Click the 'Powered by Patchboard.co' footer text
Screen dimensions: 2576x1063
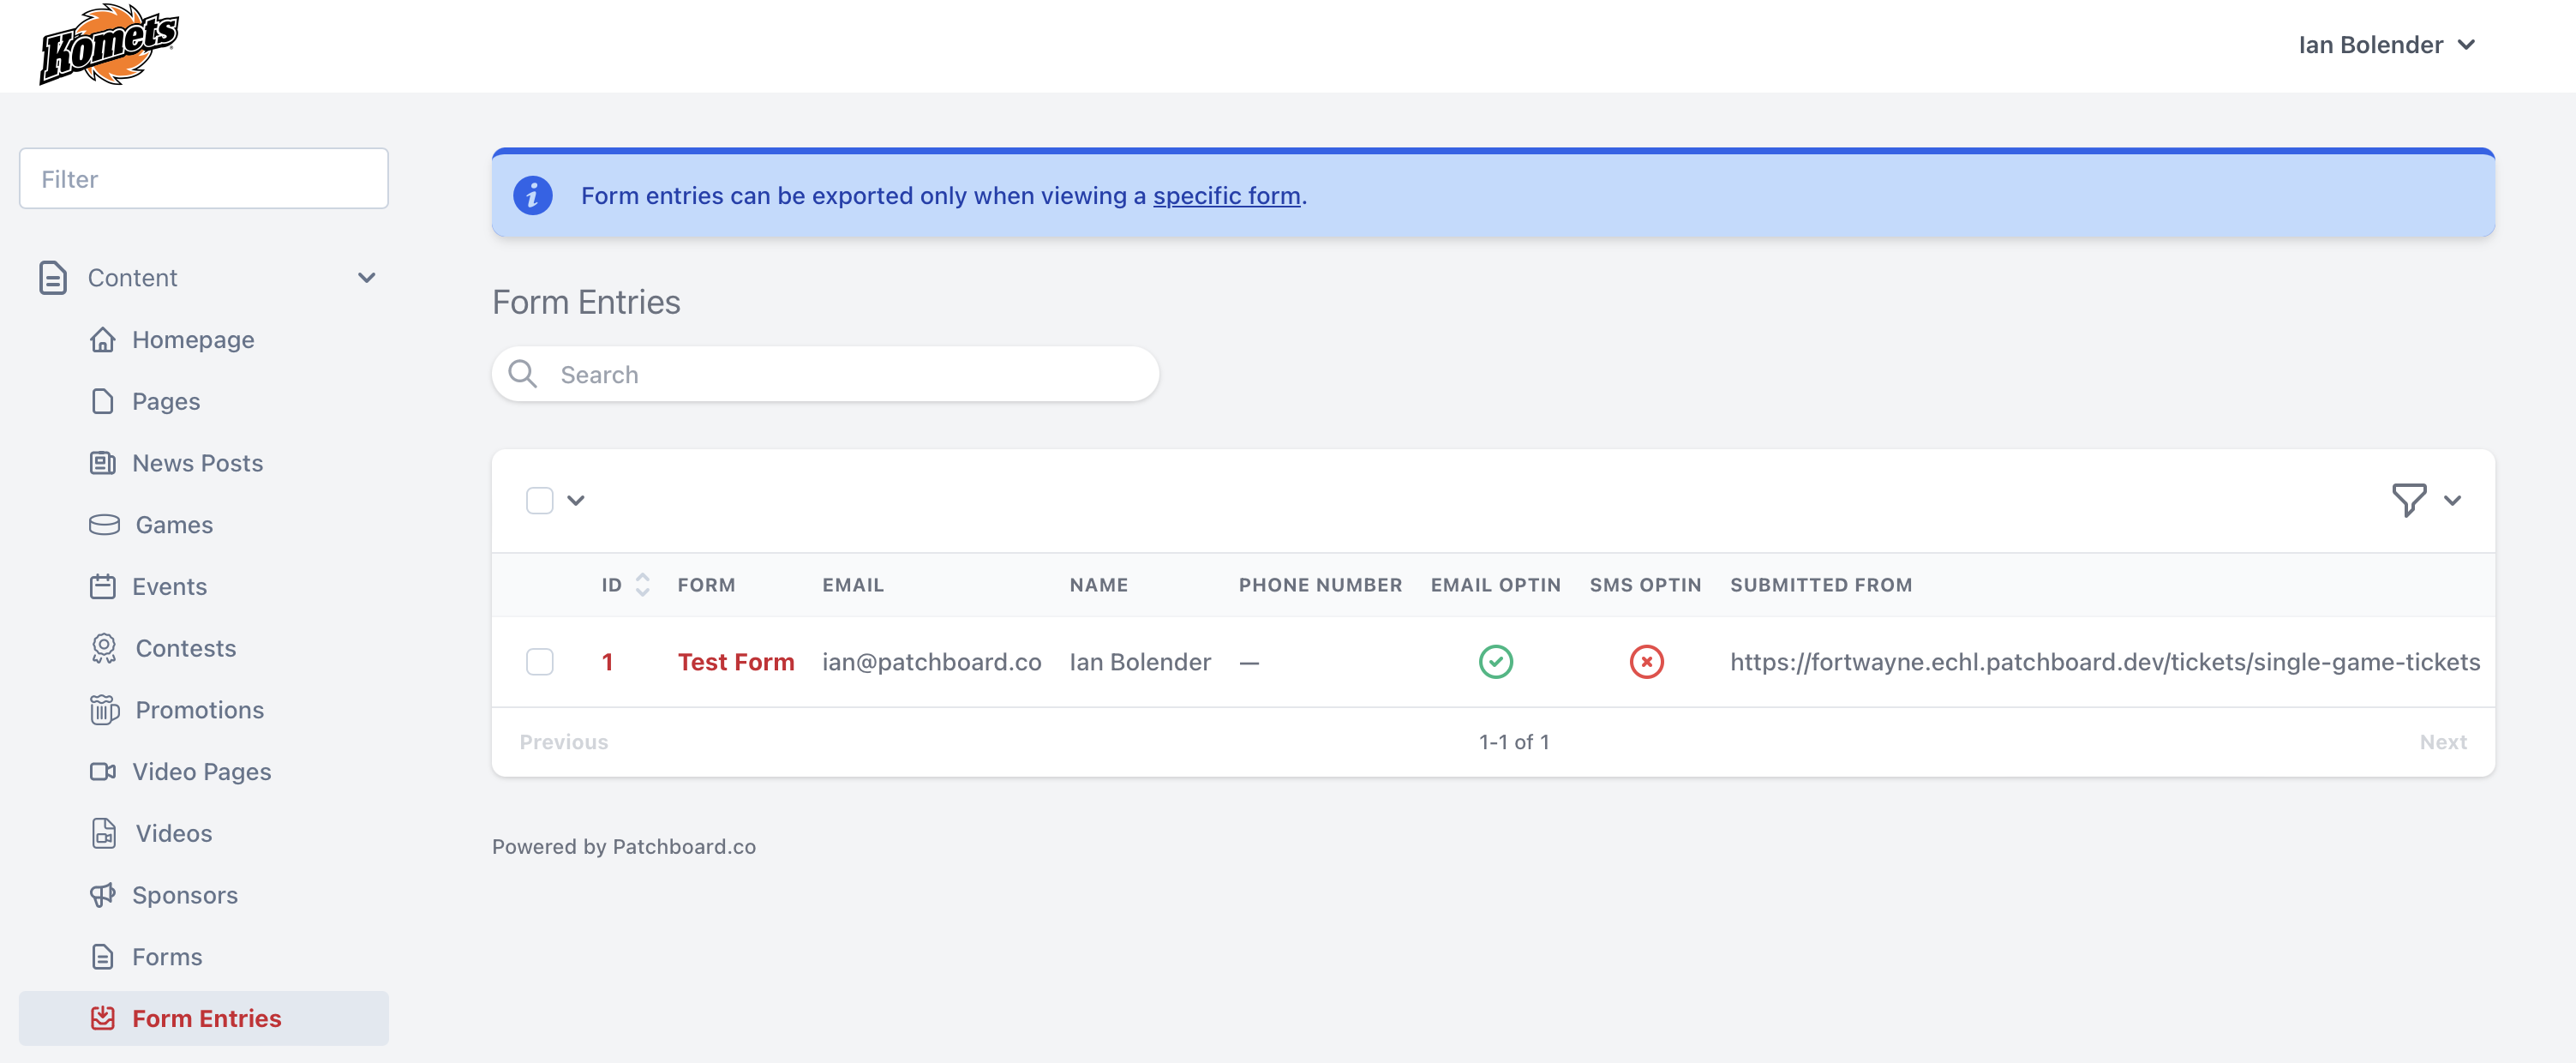624,847
